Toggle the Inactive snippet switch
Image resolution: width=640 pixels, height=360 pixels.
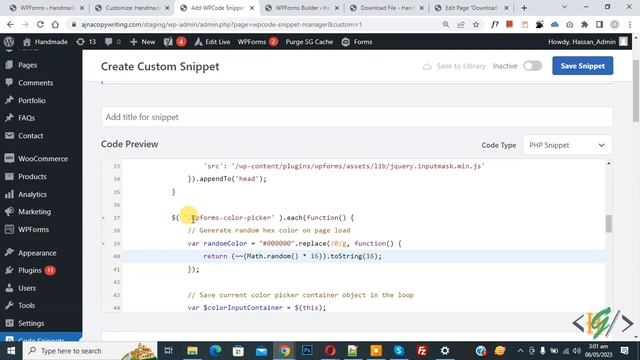532,66
